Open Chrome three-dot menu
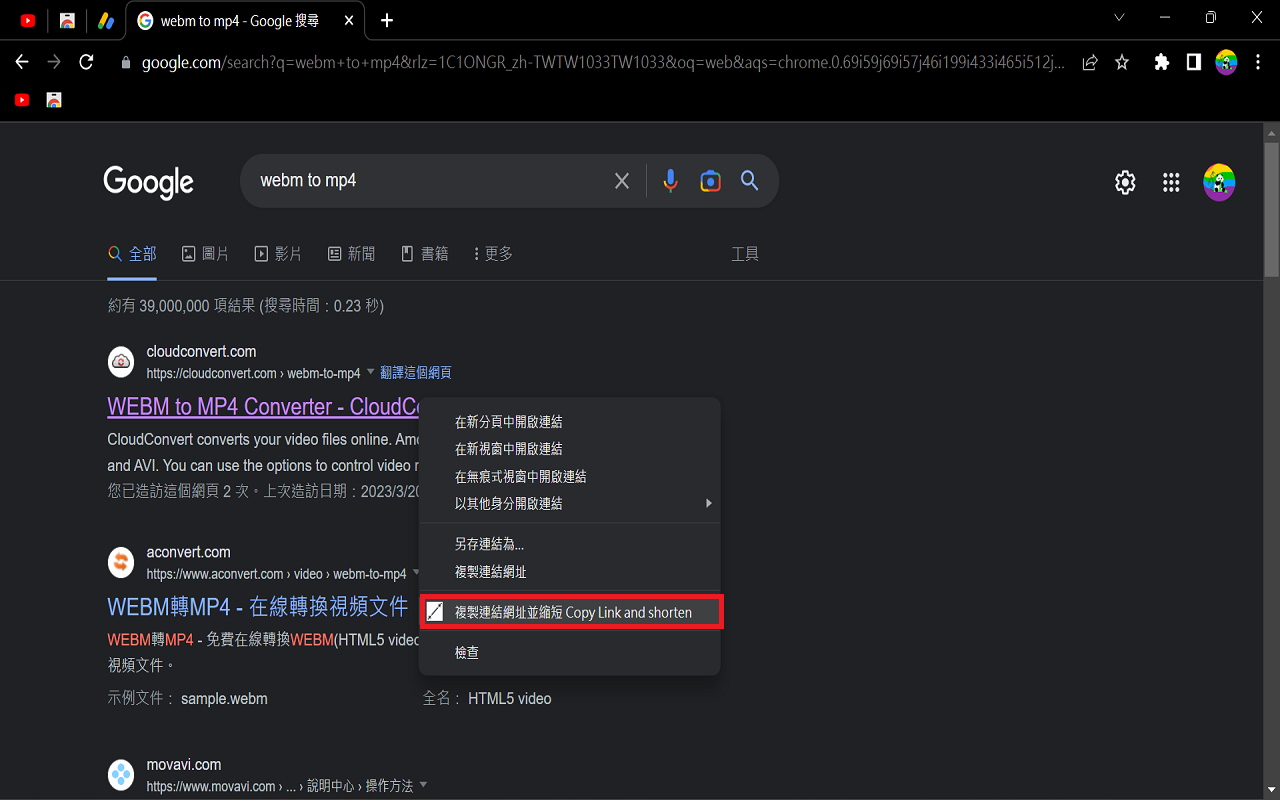Viewport: 1280px width, 800px height. [1257, 62]
